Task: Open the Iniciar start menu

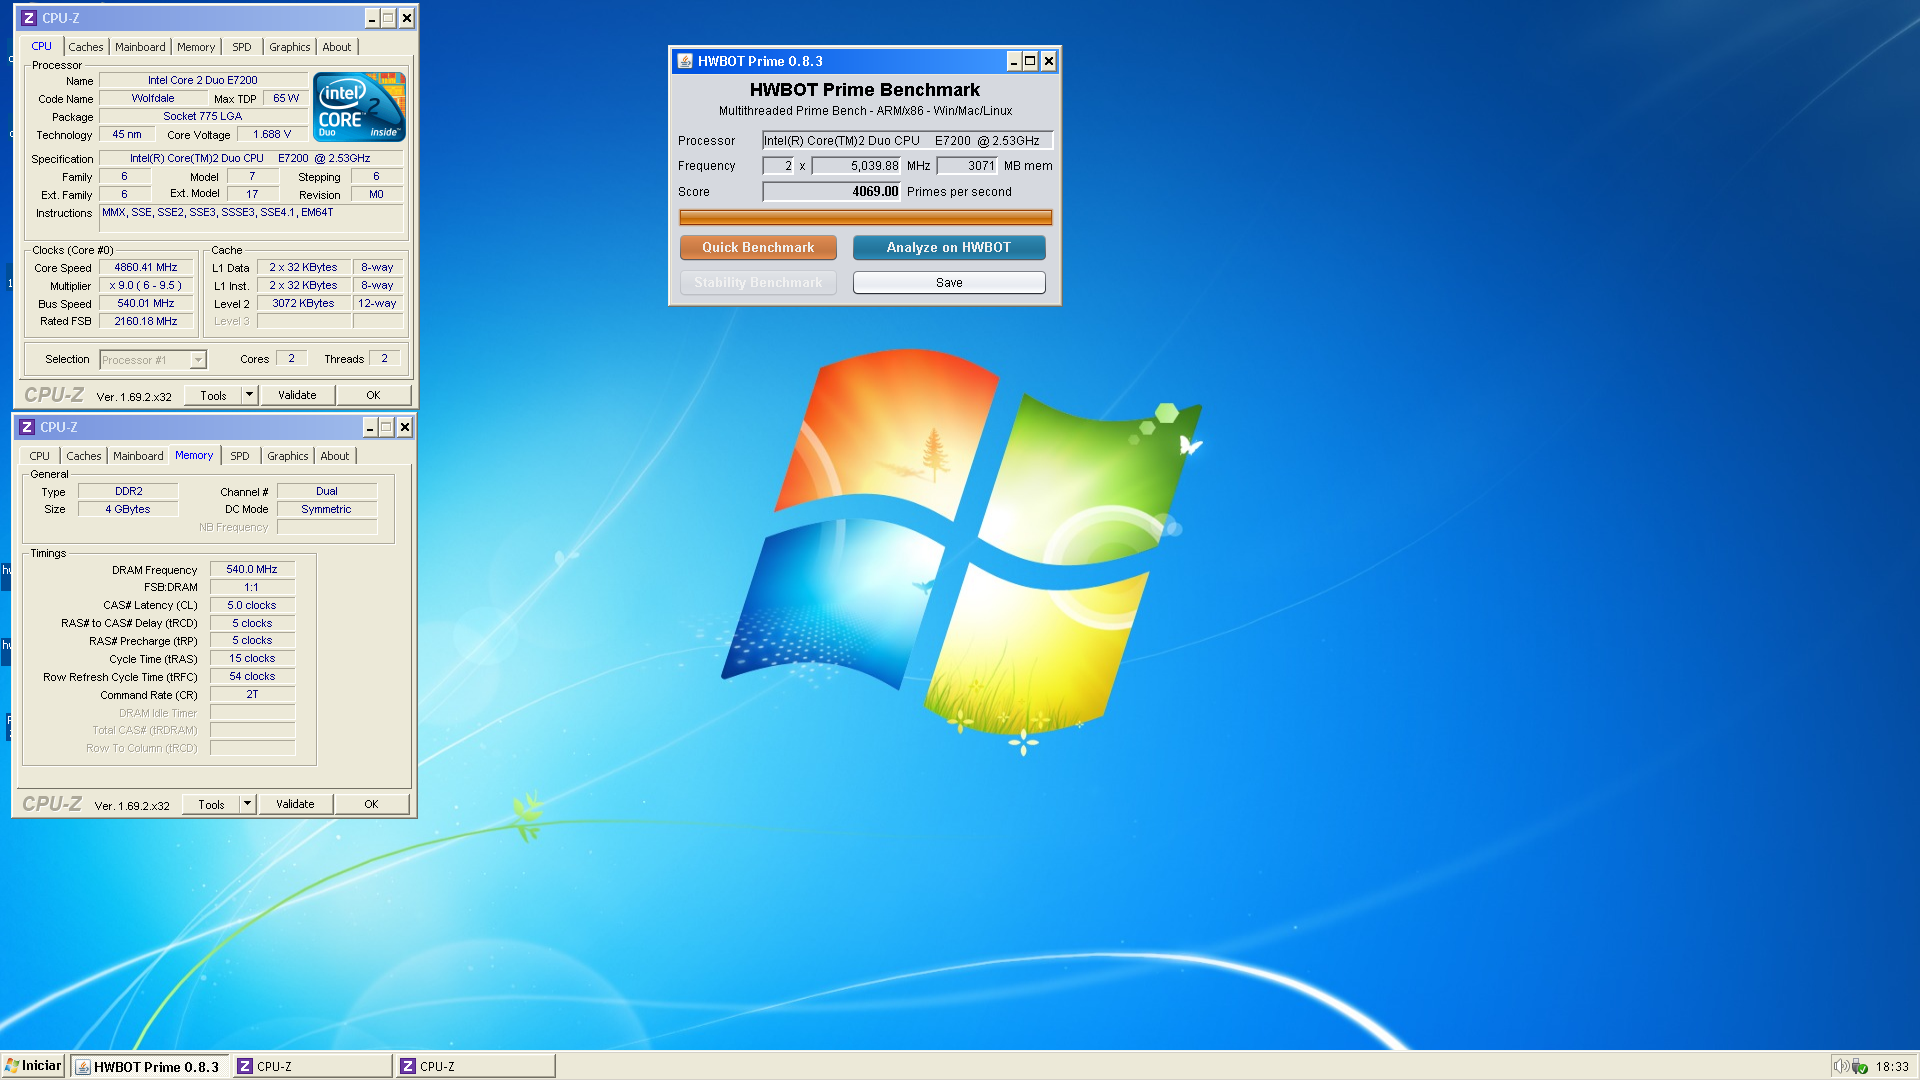Action: click(x=33, y=1066)
